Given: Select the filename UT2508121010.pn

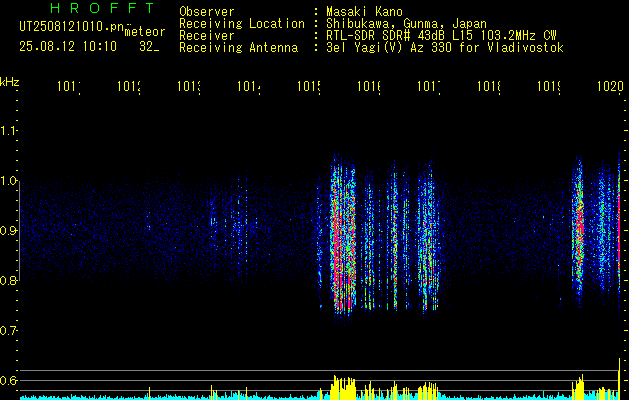Looking at the screenshot, I should 72,26.
